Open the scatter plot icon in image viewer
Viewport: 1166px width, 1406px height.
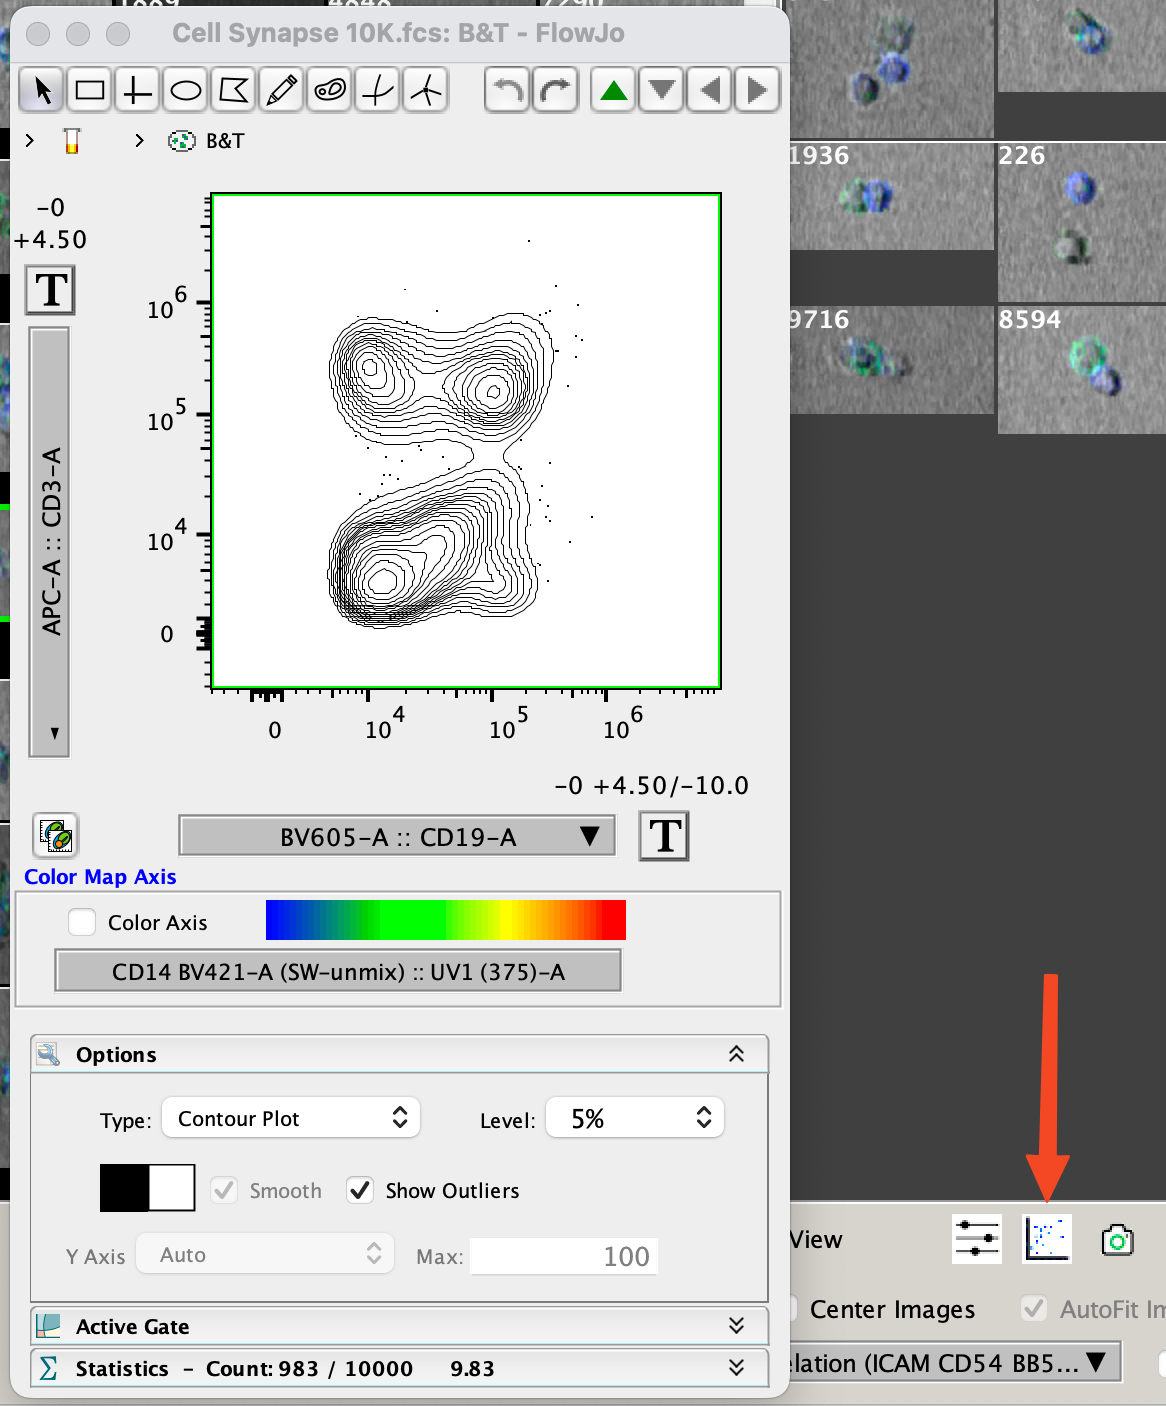1046,1239
